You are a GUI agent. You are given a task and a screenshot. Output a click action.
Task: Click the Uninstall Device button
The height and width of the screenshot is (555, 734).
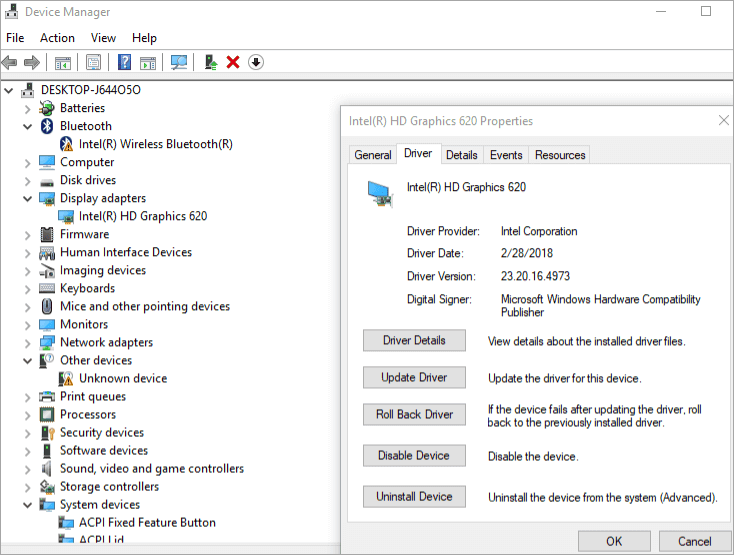tap(414, 497)
